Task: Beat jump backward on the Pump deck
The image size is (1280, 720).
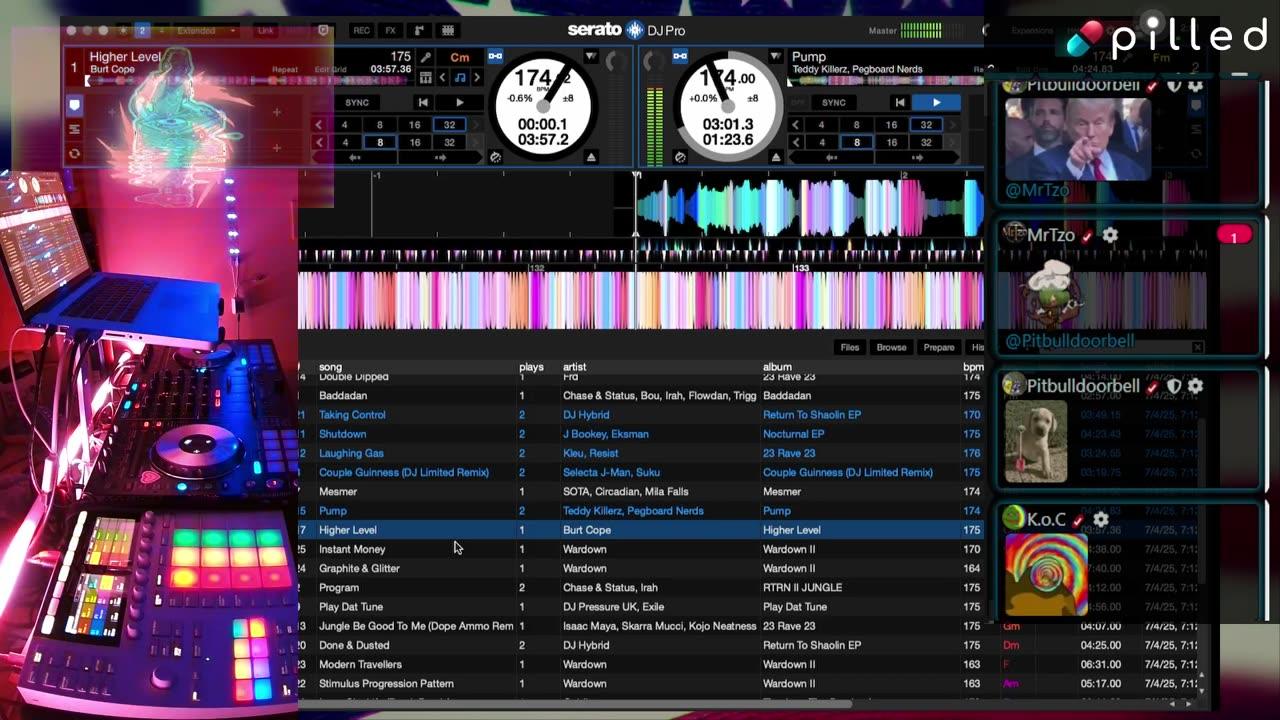Action: pos(831,158)
